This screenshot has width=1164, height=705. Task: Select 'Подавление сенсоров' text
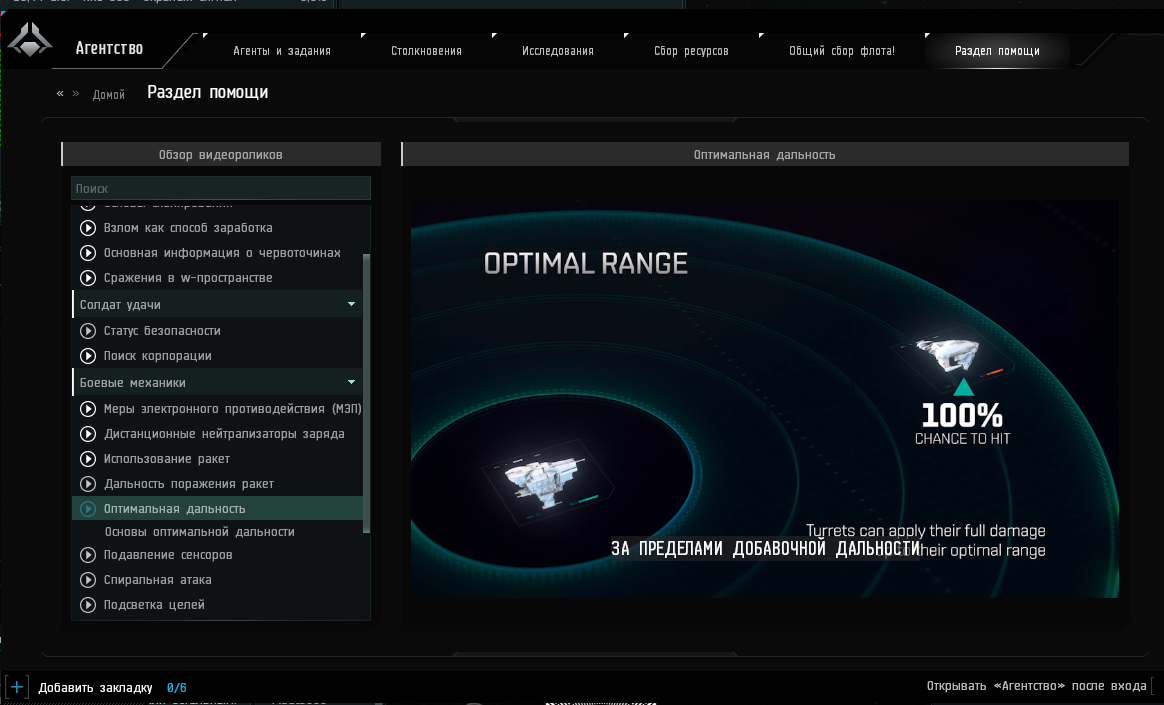(168, 555)
